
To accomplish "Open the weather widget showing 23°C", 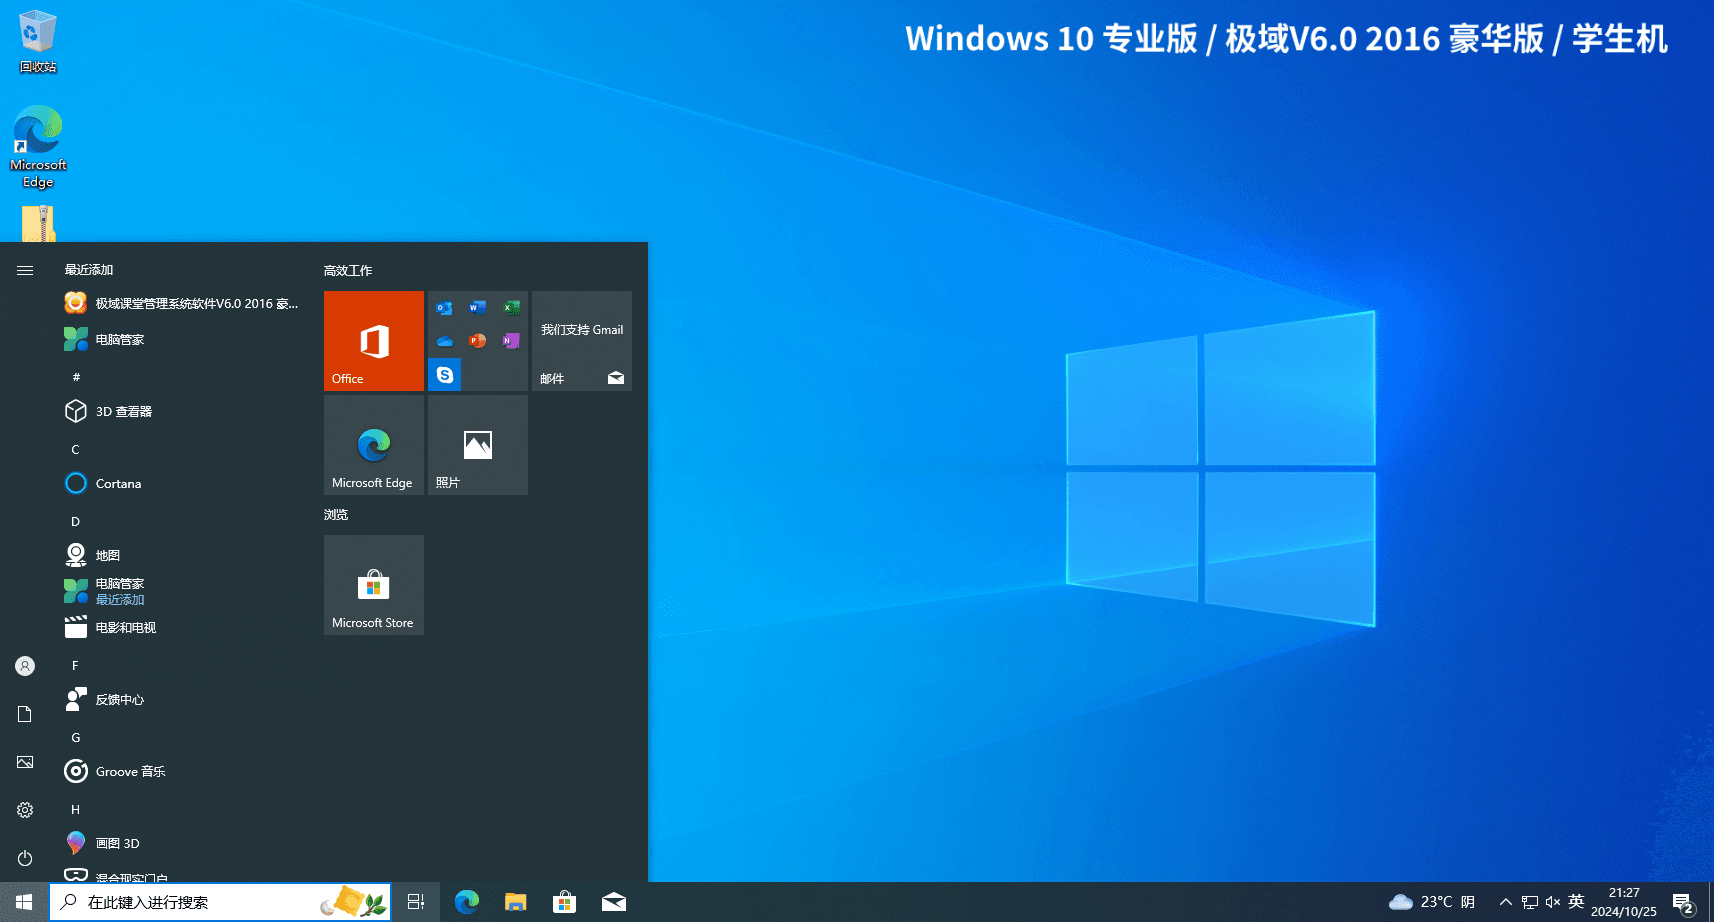I will 1432,902.
